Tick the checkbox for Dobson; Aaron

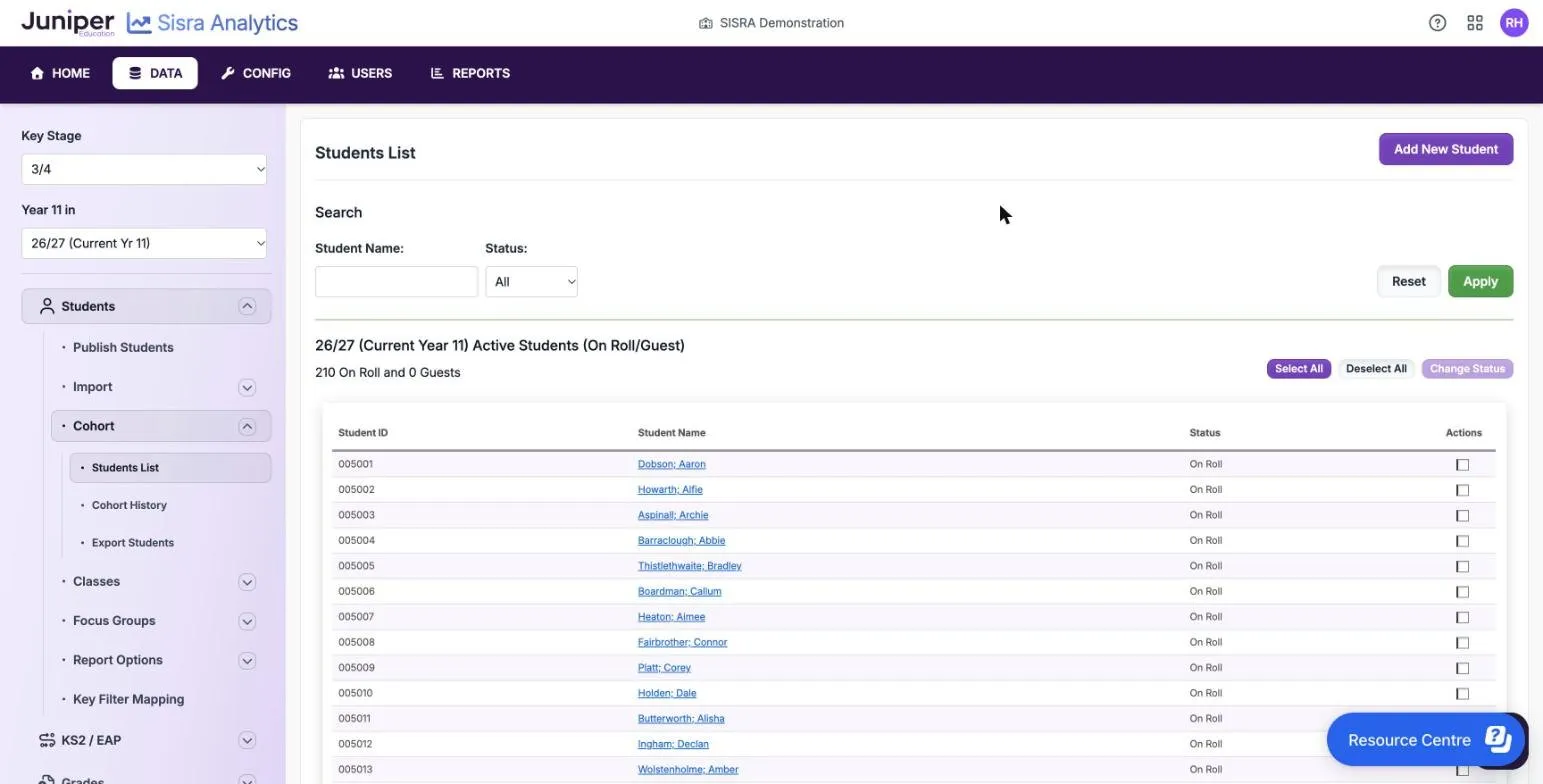[x=1462, y=465]
